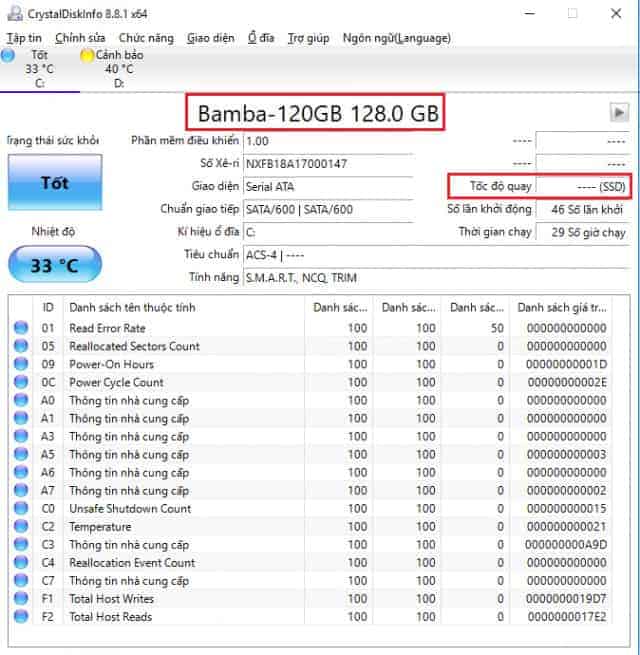Screen dimensions: 640x655
Task: Click the Danh sách giá tr... column header
Action: click(561, 308)
